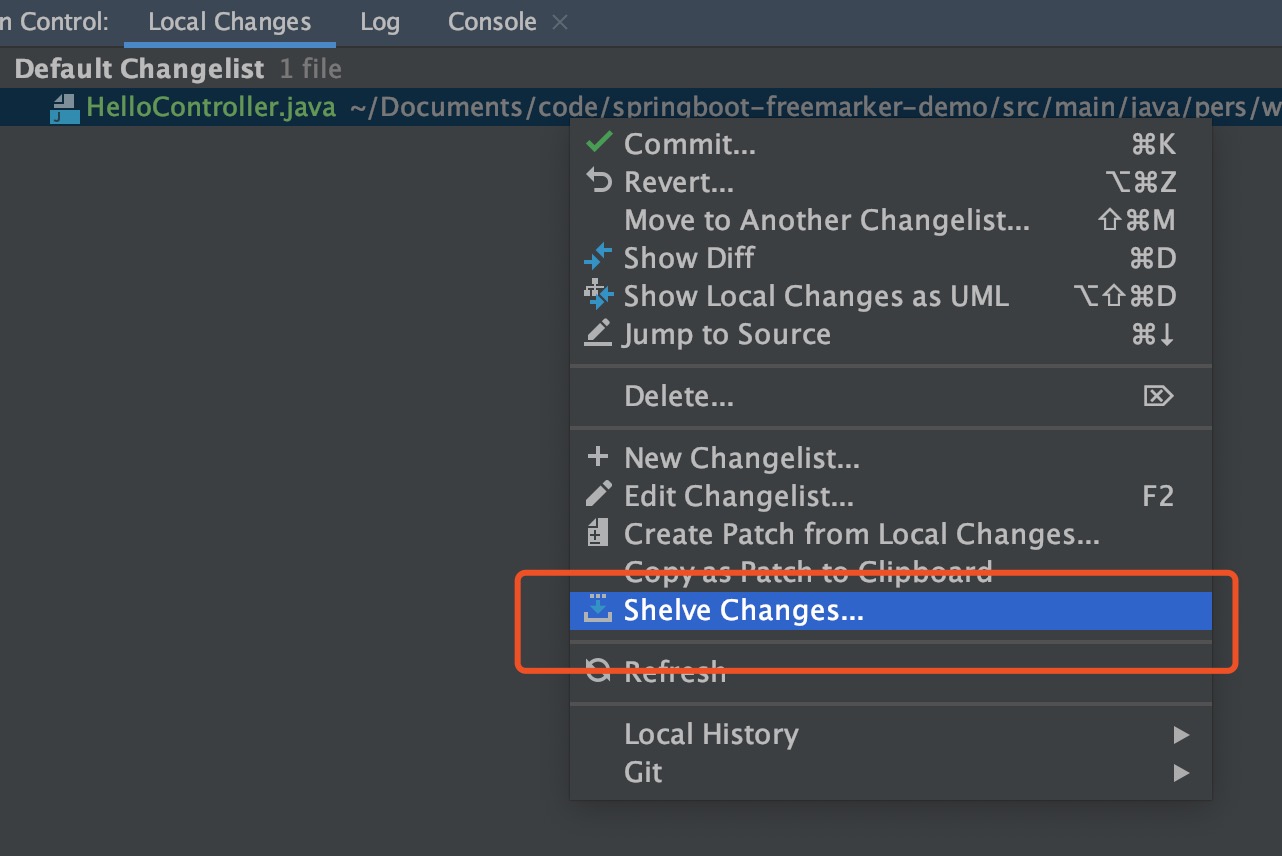The width and height of the screenshot is (1282, 856).
Task: Select the Local Changes tab
Action: tap(229, 22)
